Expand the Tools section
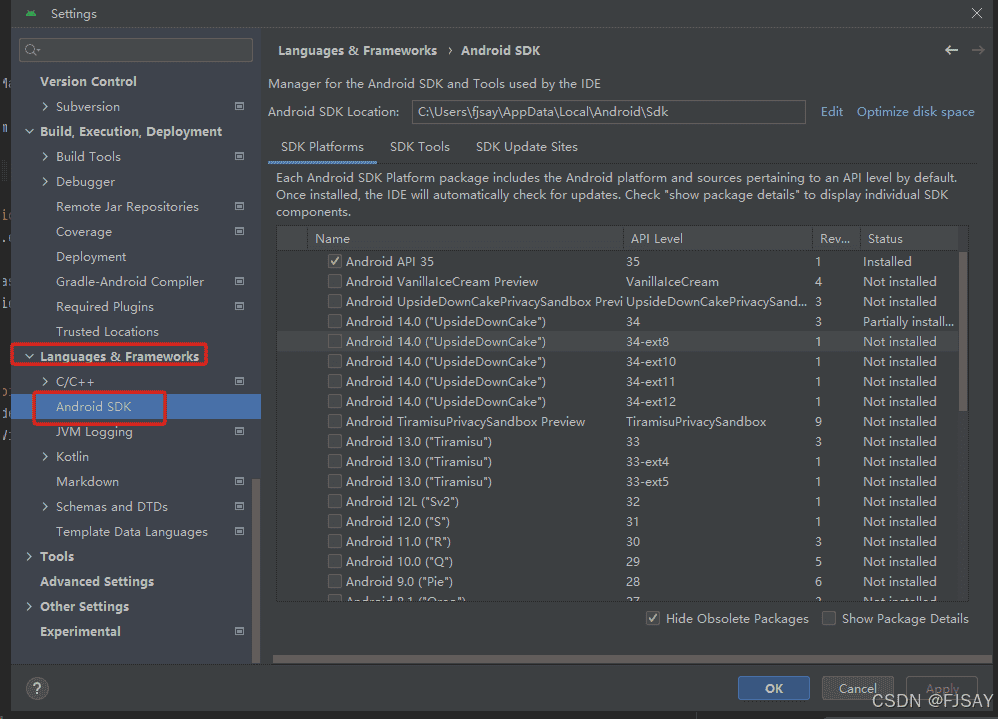 29,556
